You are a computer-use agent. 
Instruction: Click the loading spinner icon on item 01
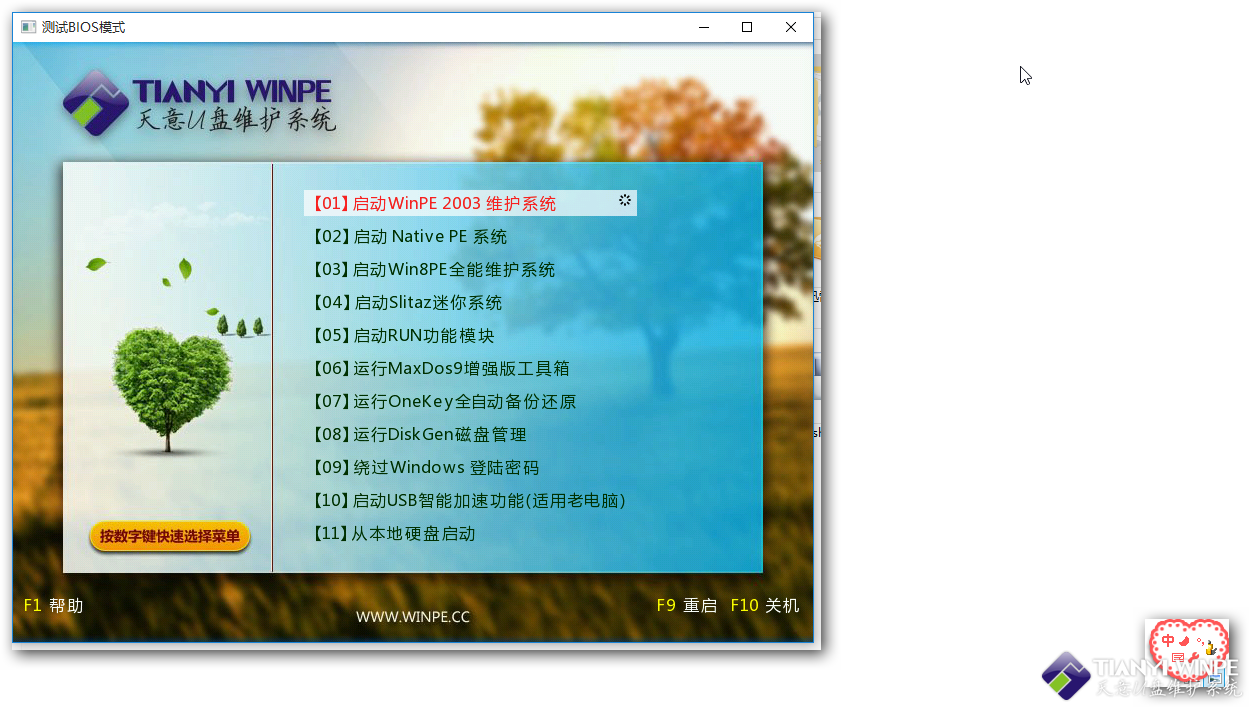pyautogui.click(x=625, y=200)
